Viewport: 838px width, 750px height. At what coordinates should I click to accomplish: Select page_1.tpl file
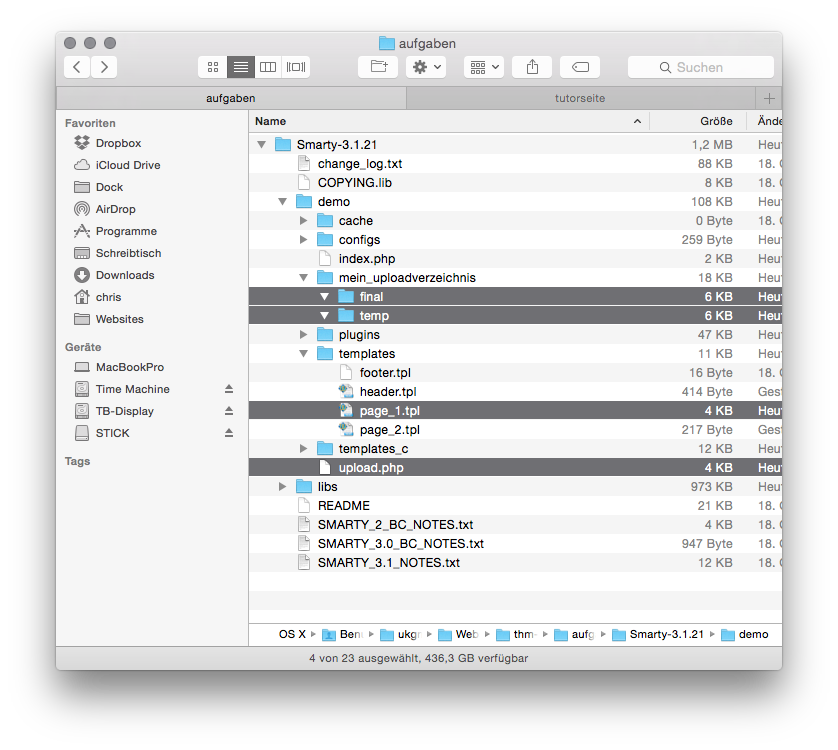point(515,411)
